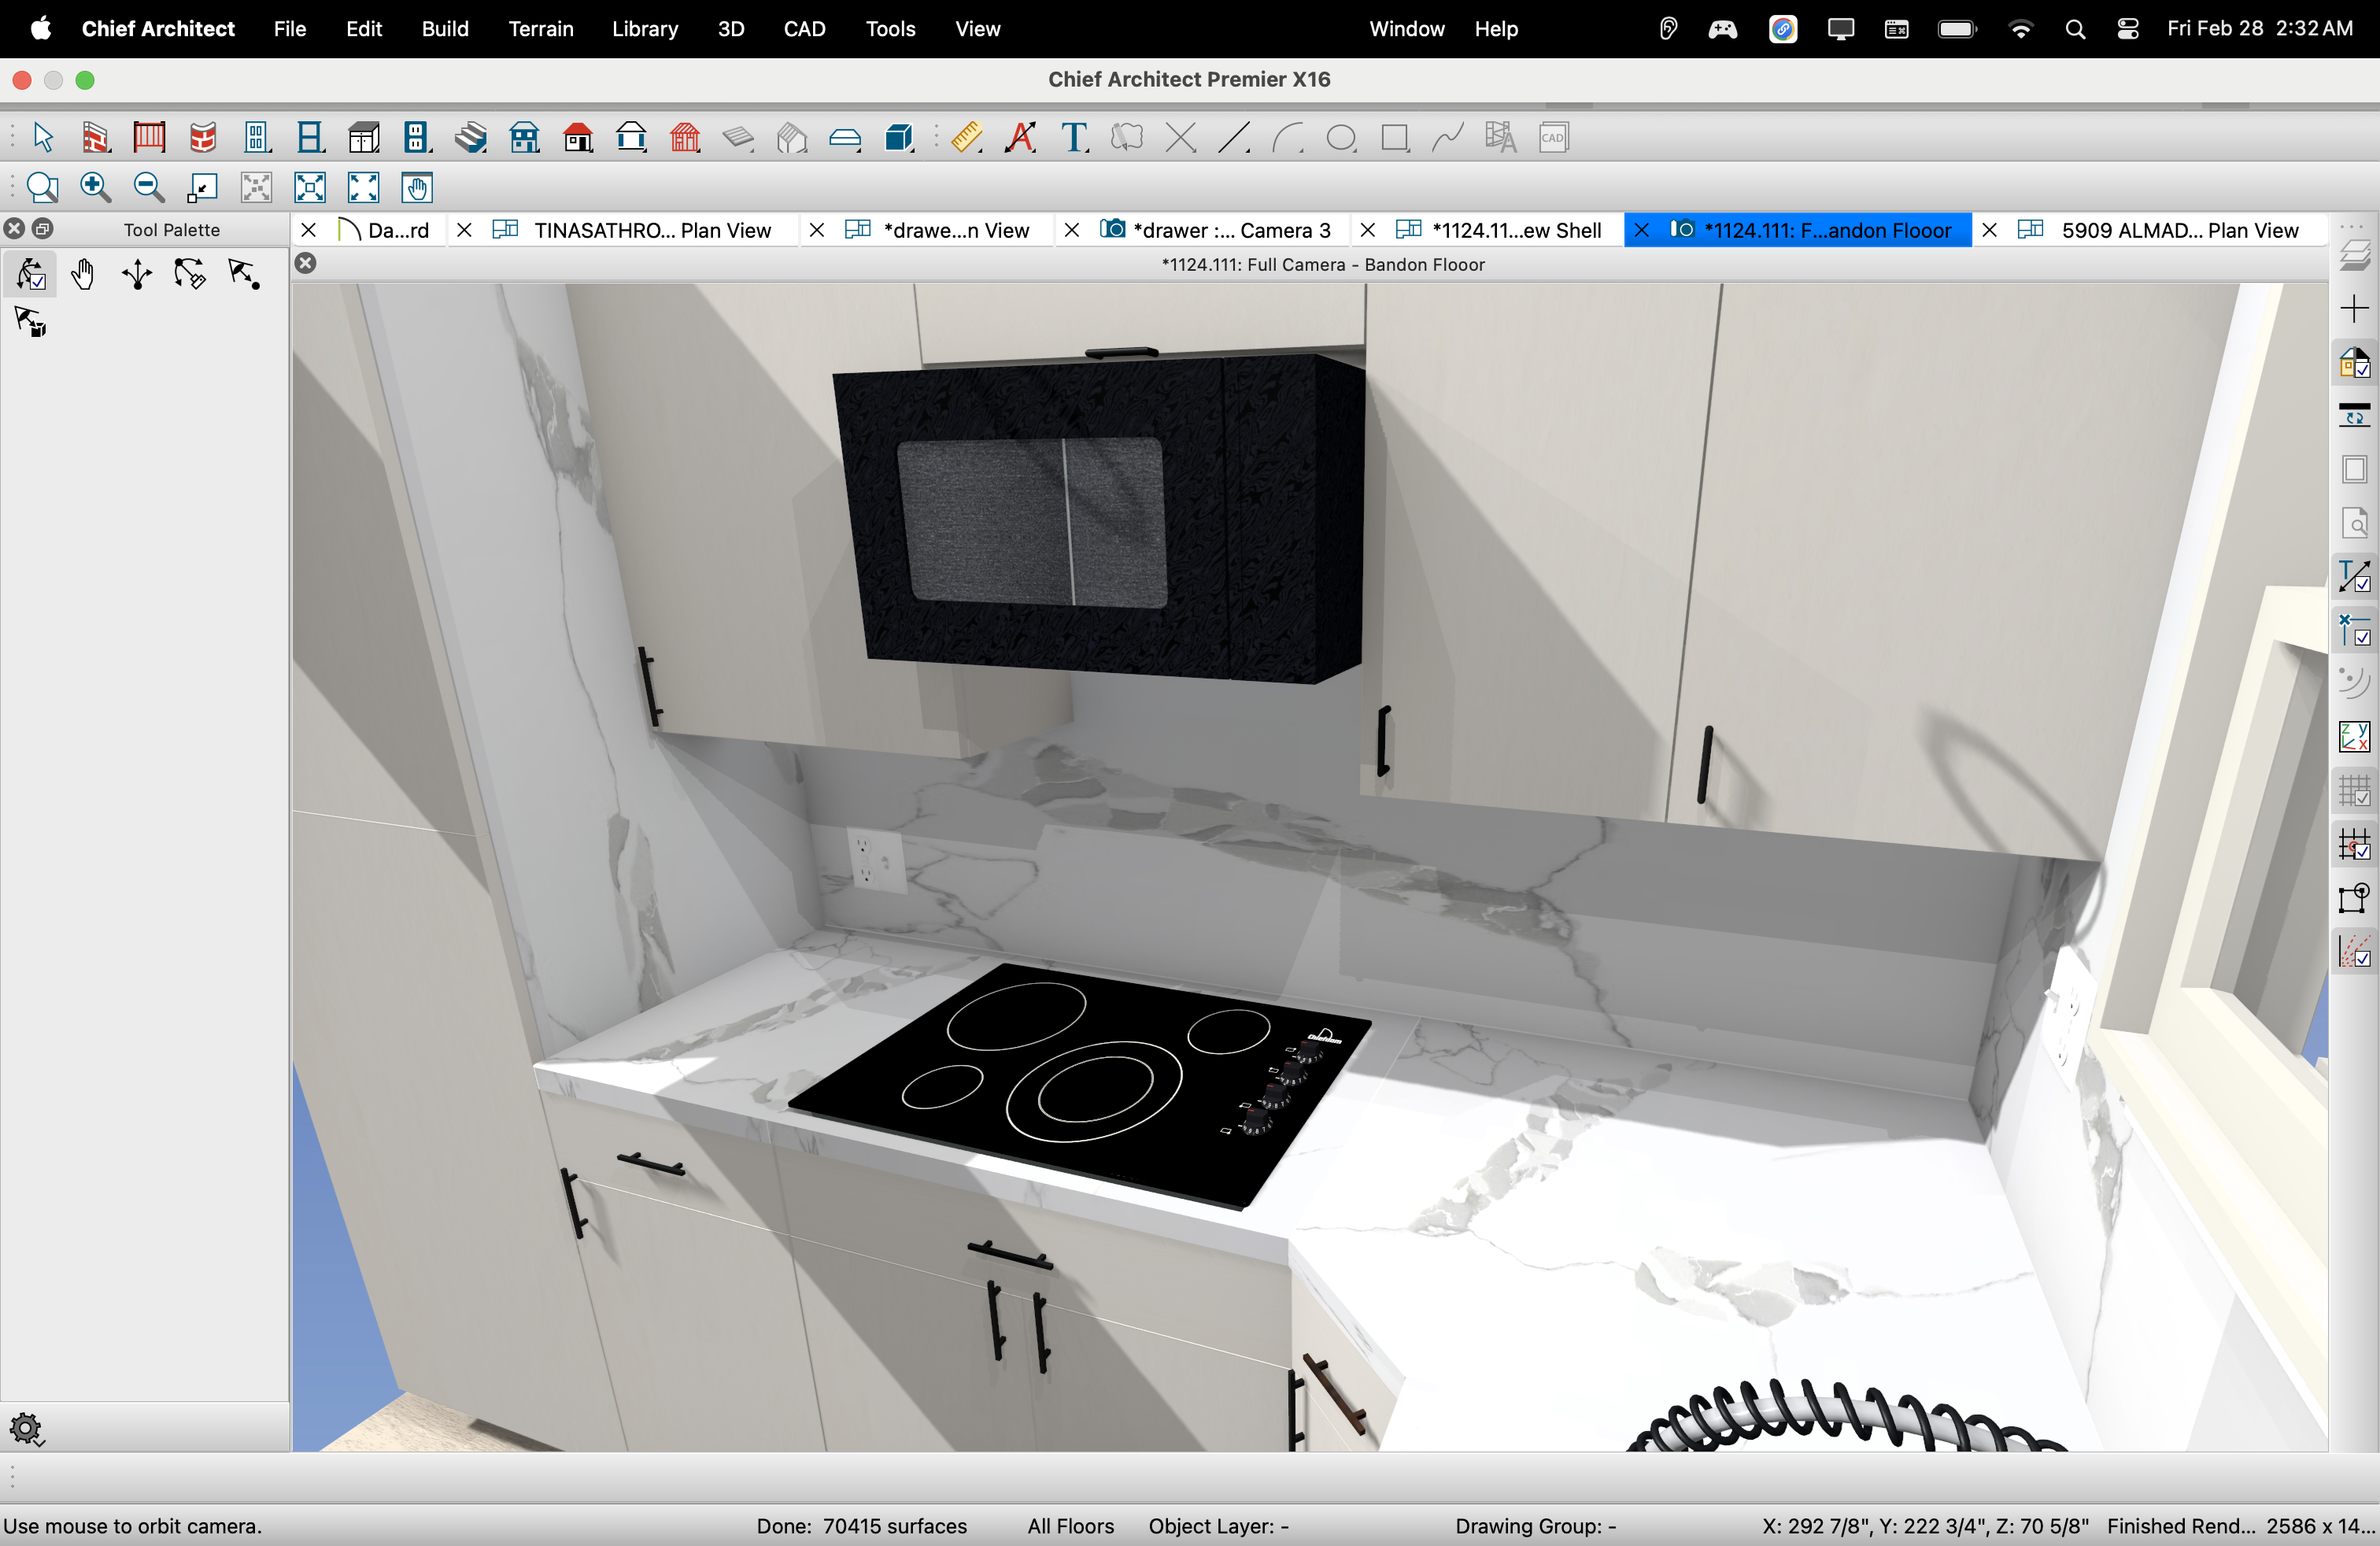
Task: Select the Roof tool with red roof
Action: coord(578,137)
